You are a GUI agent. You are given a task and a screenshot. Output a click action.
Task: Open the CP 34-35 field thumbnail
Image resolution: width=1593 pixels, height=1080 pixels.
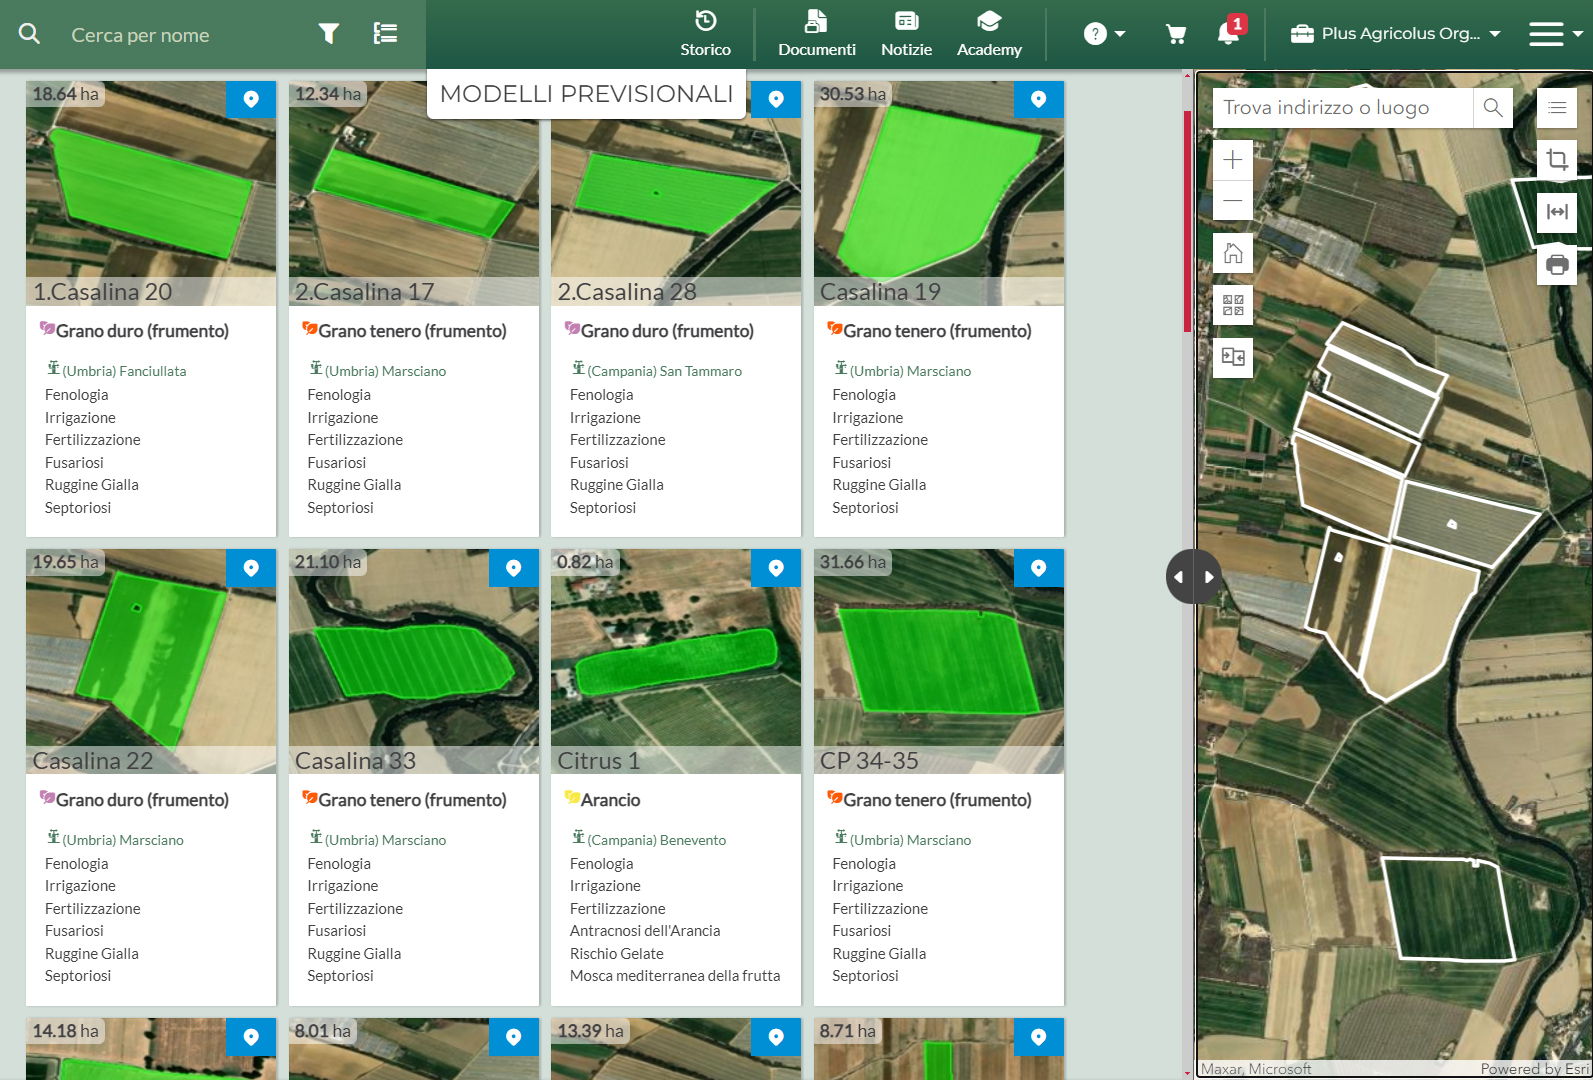point(939,662)
